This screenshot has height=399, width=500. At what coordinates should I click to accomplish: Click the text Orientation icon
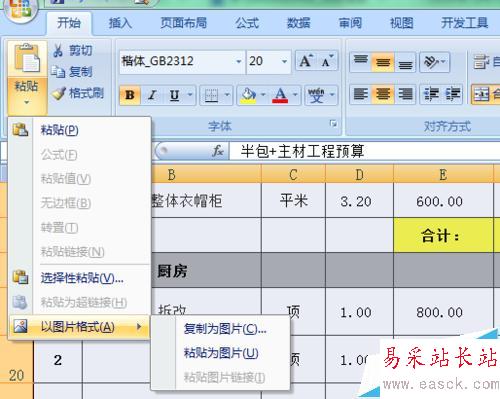pos(431,62)
